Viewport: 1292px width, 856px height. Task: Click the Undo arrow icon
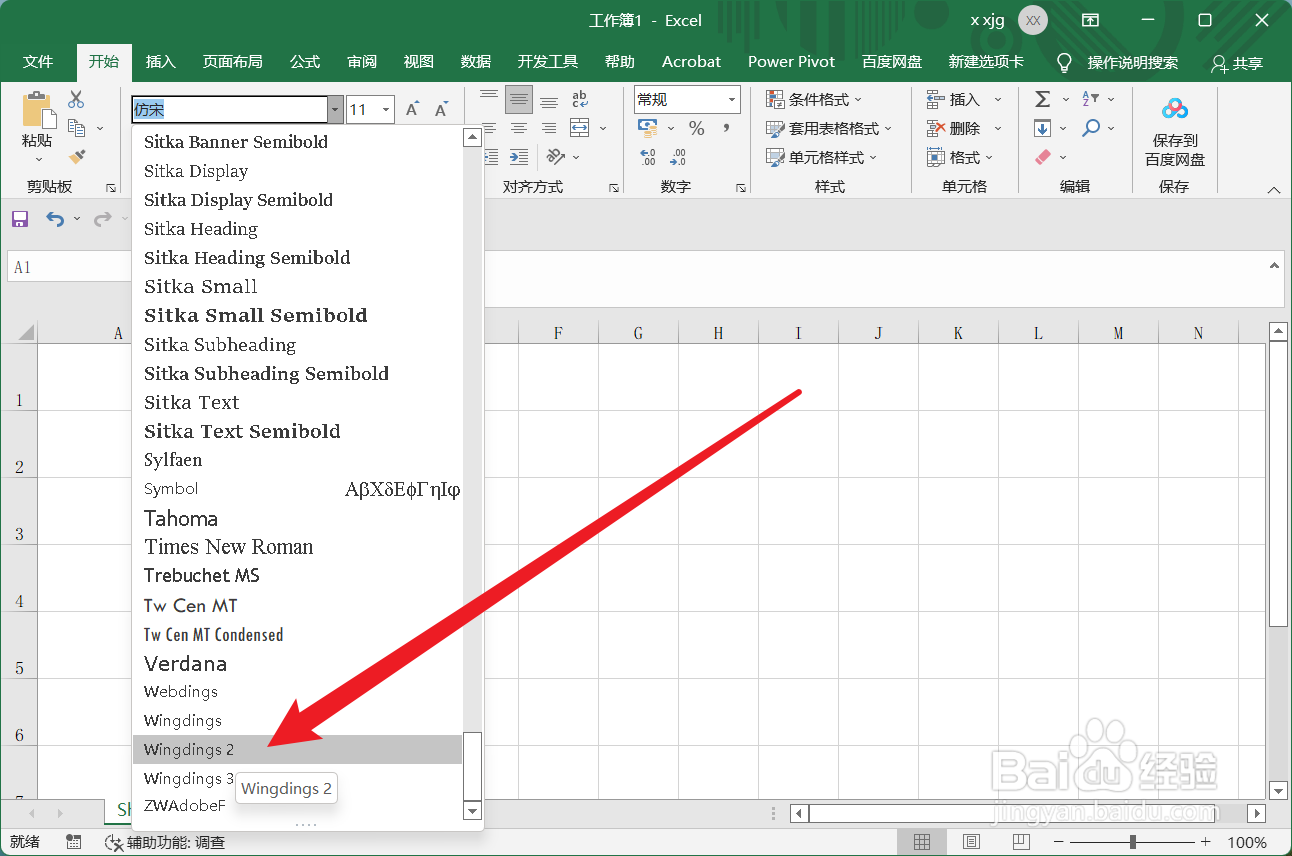55,219
